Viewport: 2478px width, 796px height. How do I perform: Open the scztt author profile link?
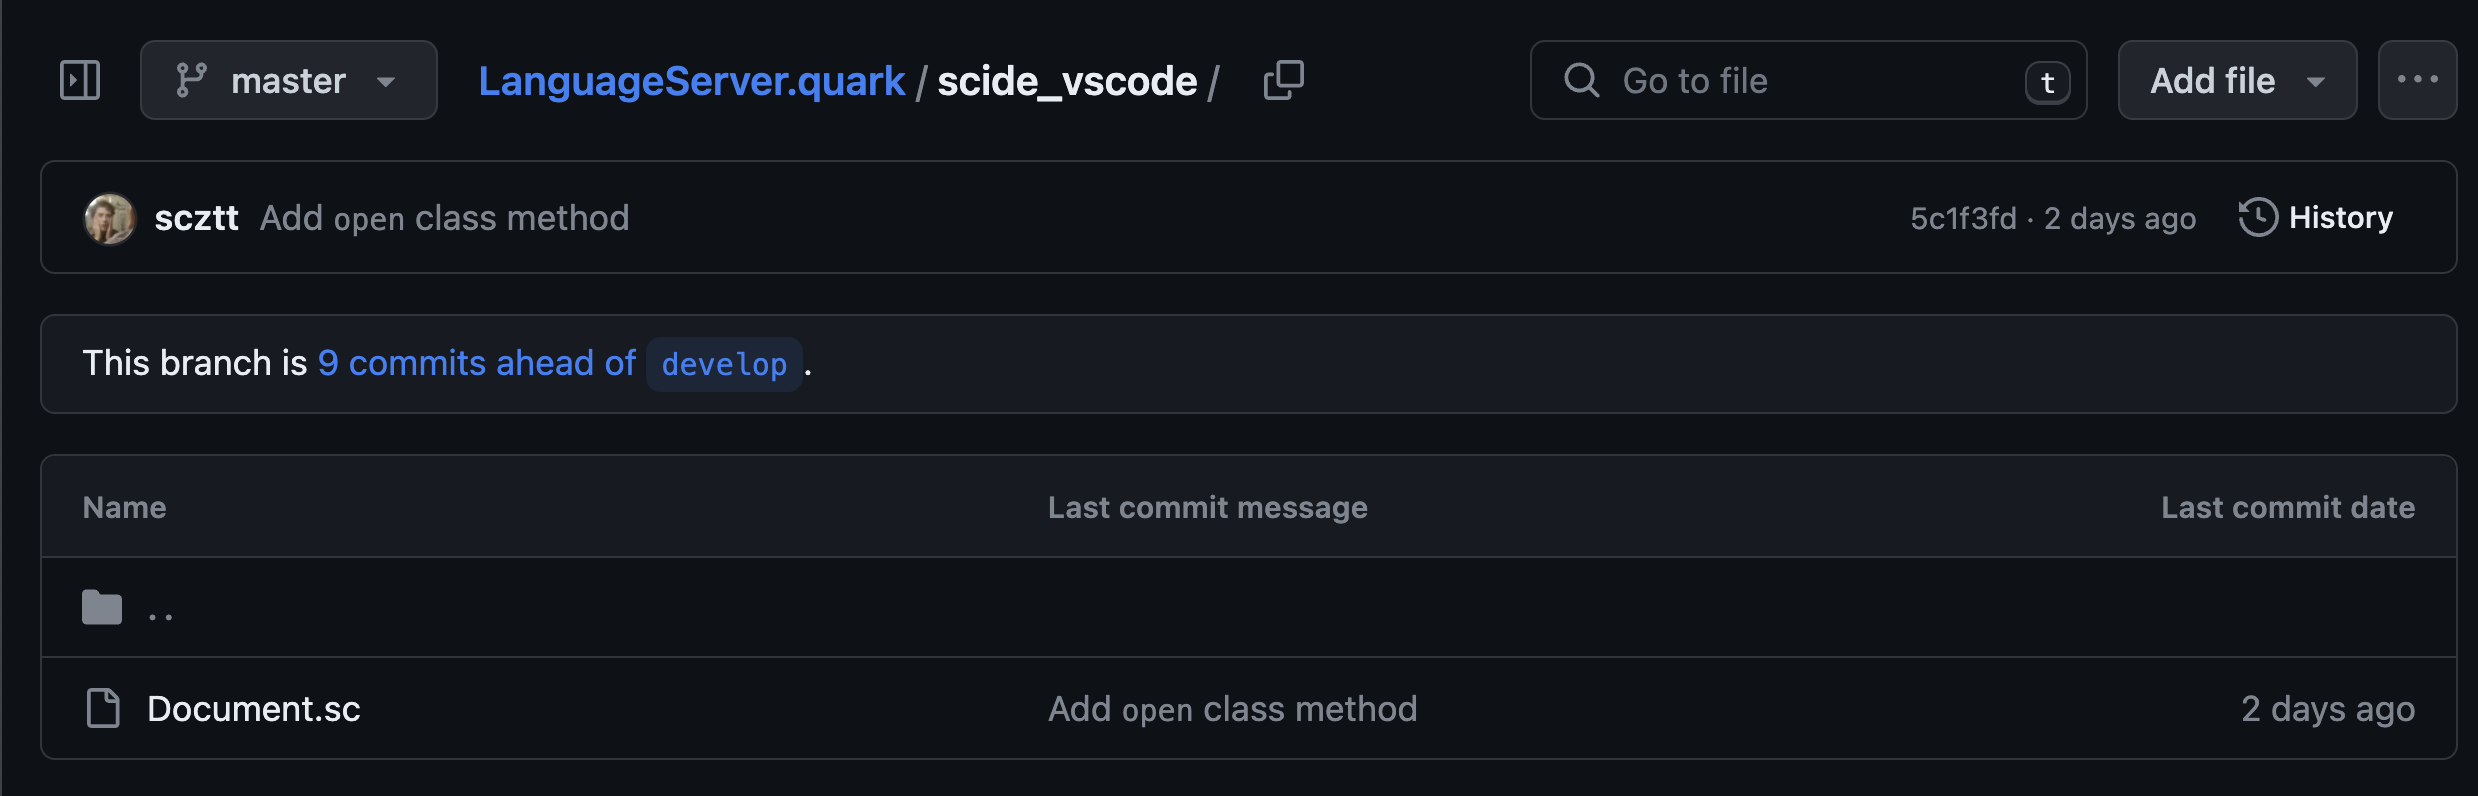[x=196, y=218]
